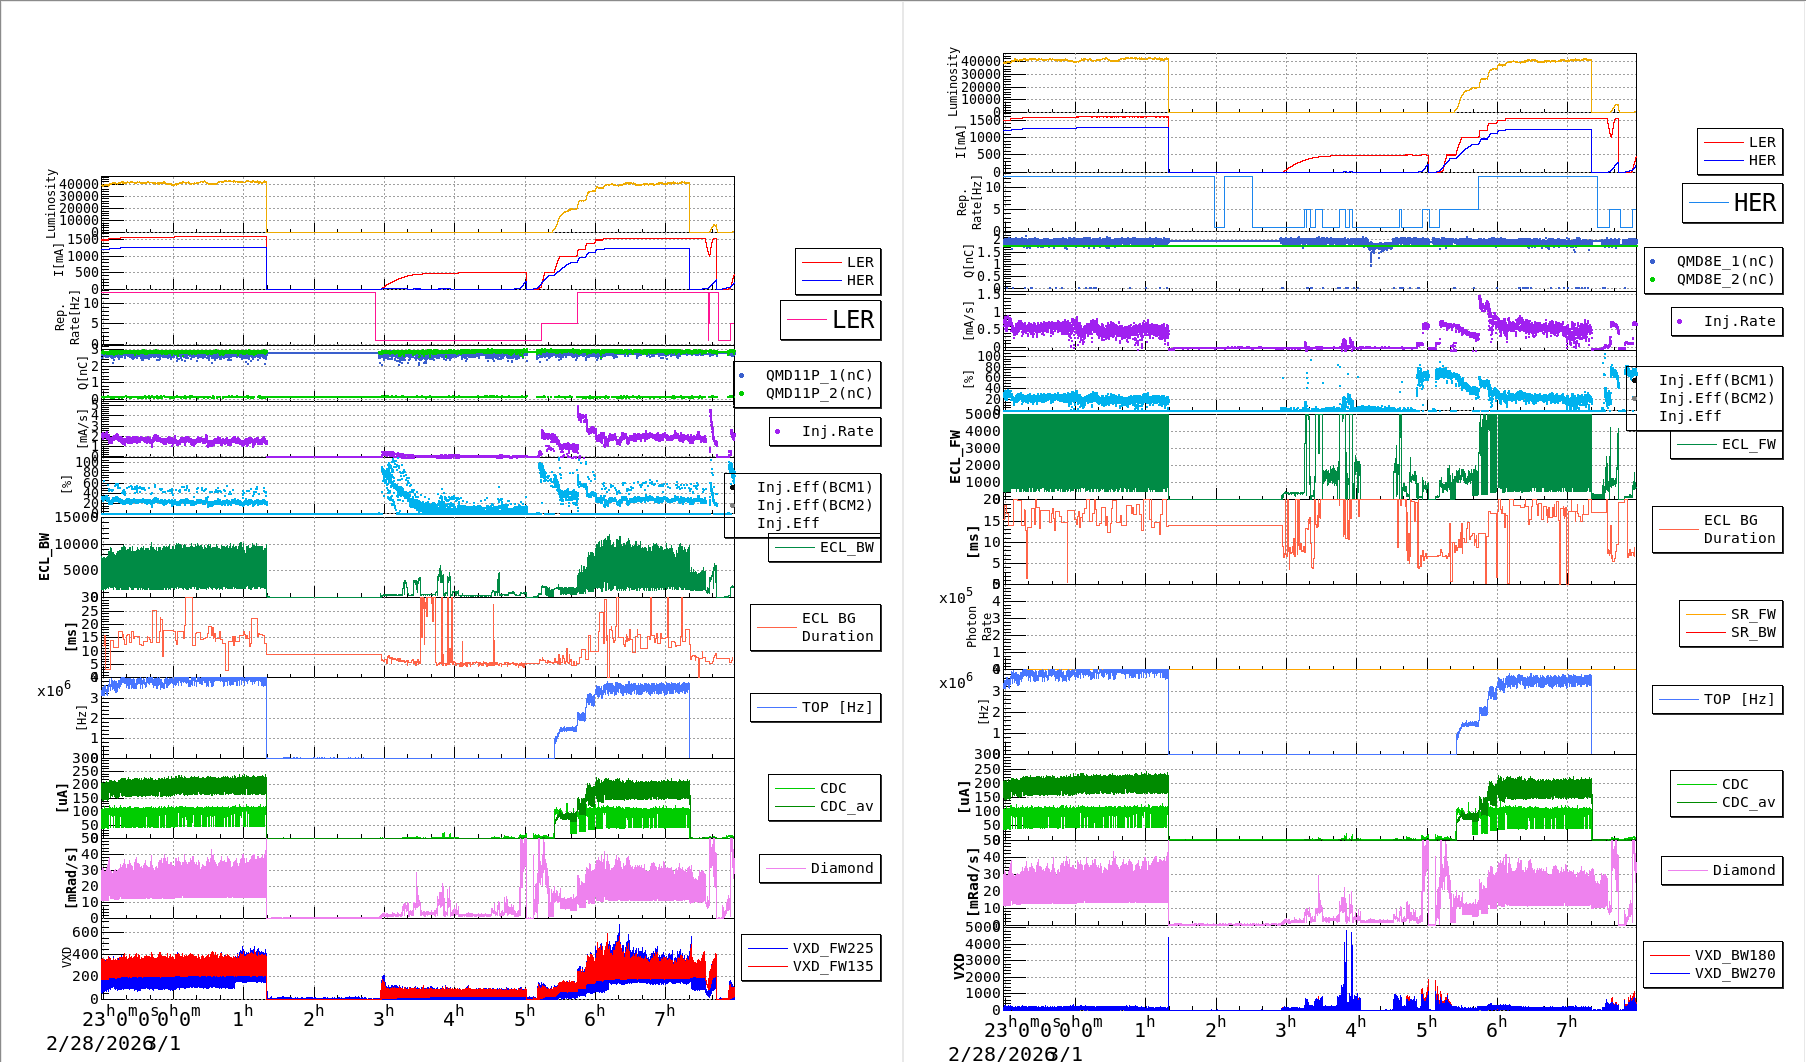The height and width of the screenshot is (1062, 1806).
Task: Click the ECL_BW legend entry
Action: [825, 548]
